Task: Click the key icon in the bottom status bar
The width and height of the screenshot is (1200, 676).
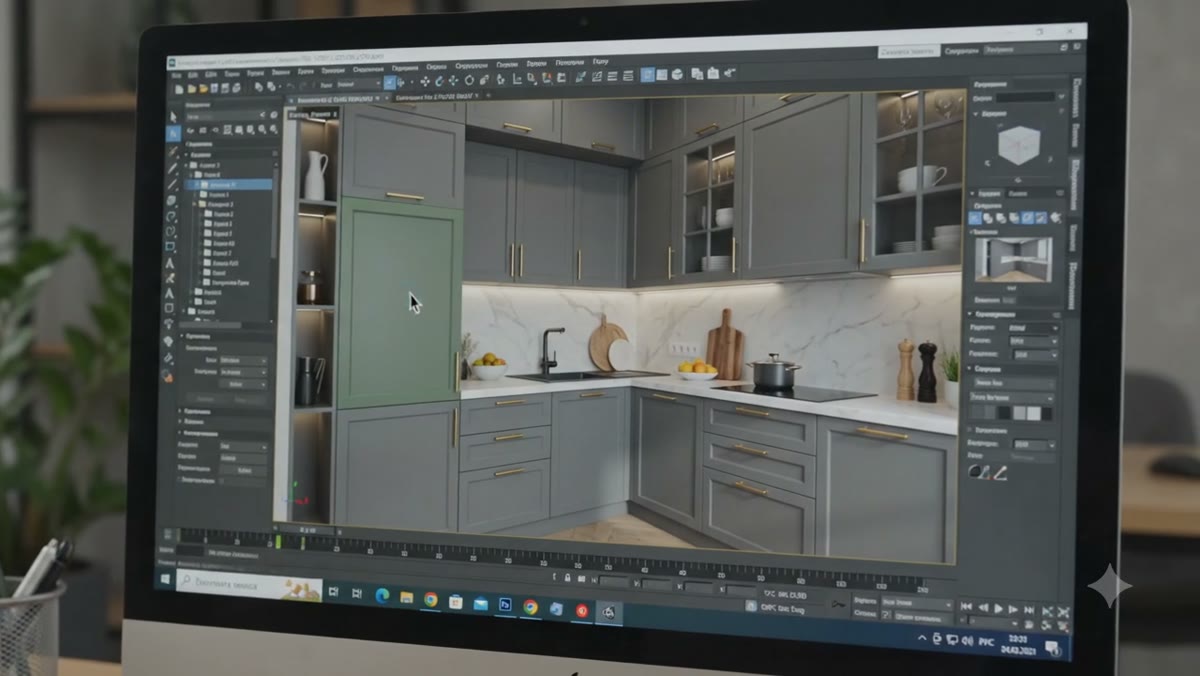Action: [x=838, y=603]
